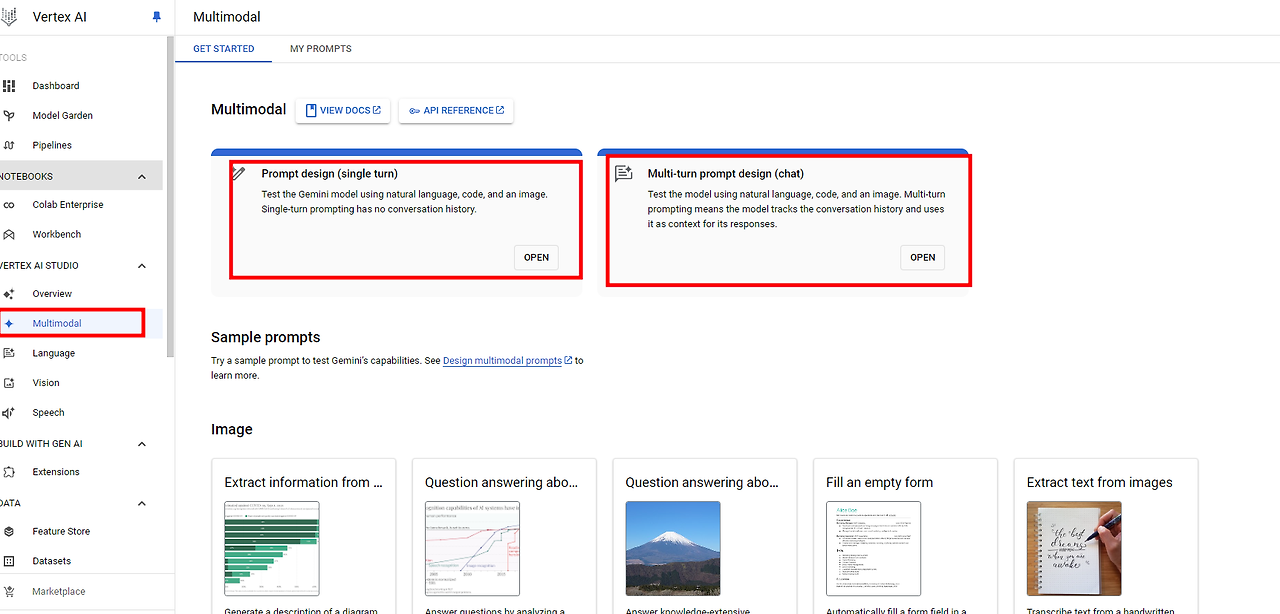Click the Marketplace cart icon
The width and height of the screenshot is (1280, 614).
point(9,591)
